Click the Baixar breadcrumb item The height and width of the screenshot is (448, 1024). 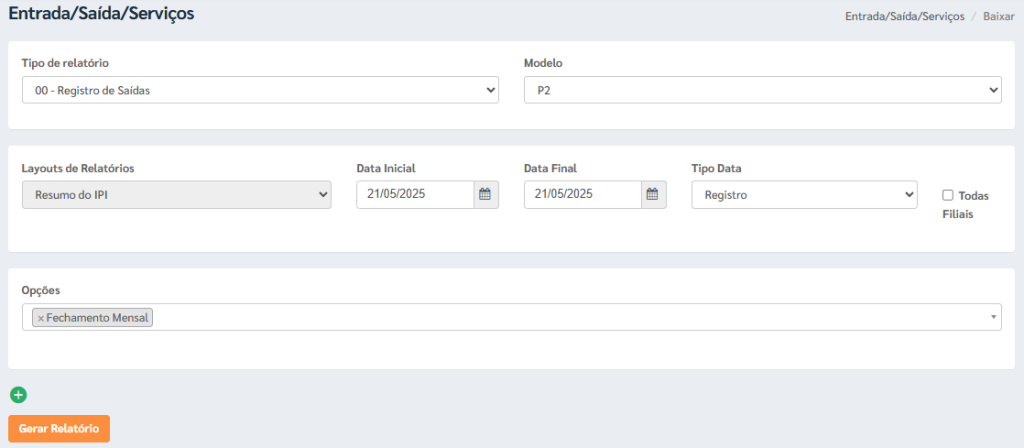click(x=999, y=16)
